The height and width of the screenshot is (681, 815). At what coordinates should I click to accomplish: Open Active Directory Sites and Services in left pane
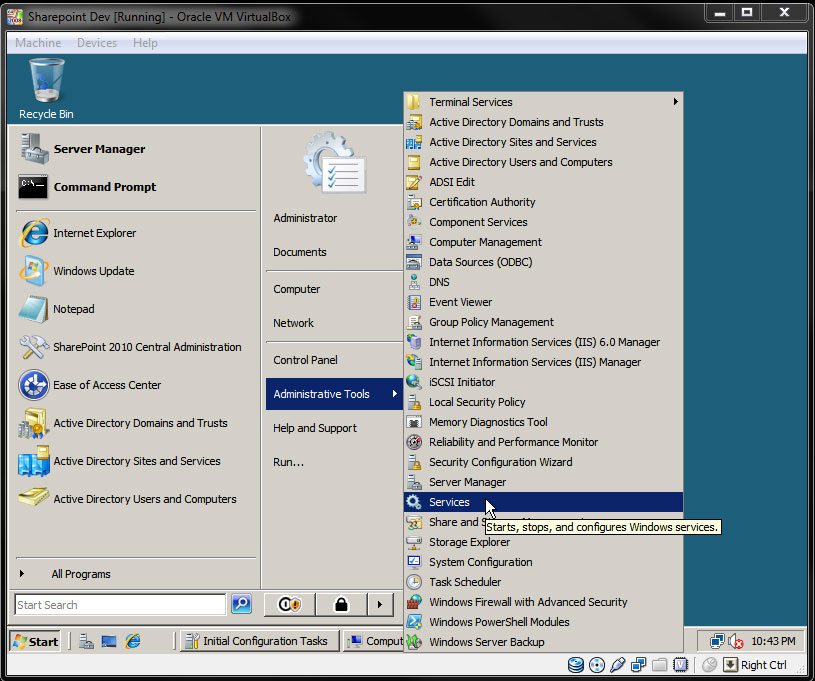coord(136,461)
